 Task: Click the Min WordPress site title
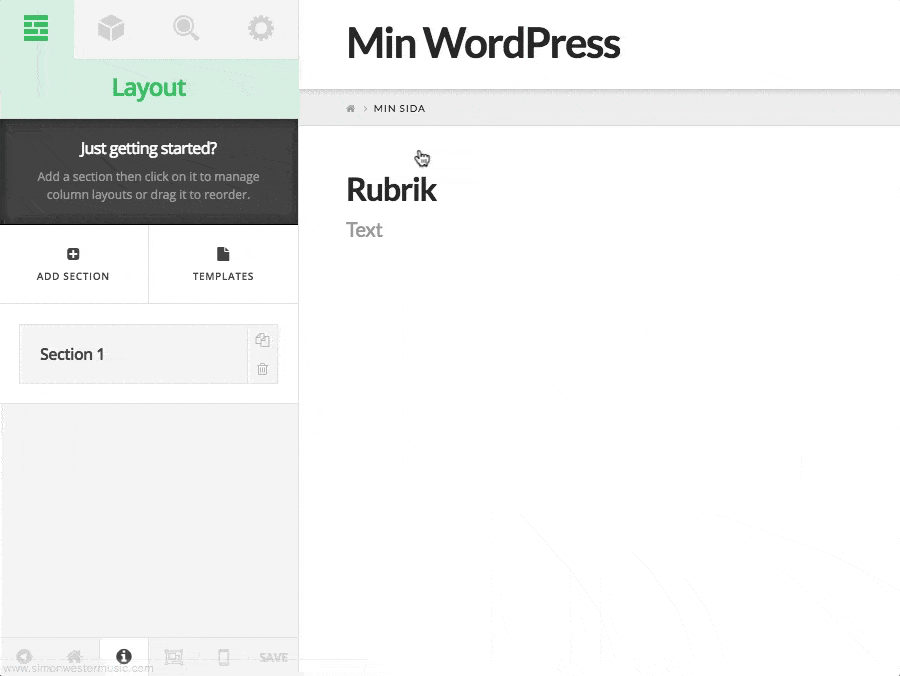(483, 43)
